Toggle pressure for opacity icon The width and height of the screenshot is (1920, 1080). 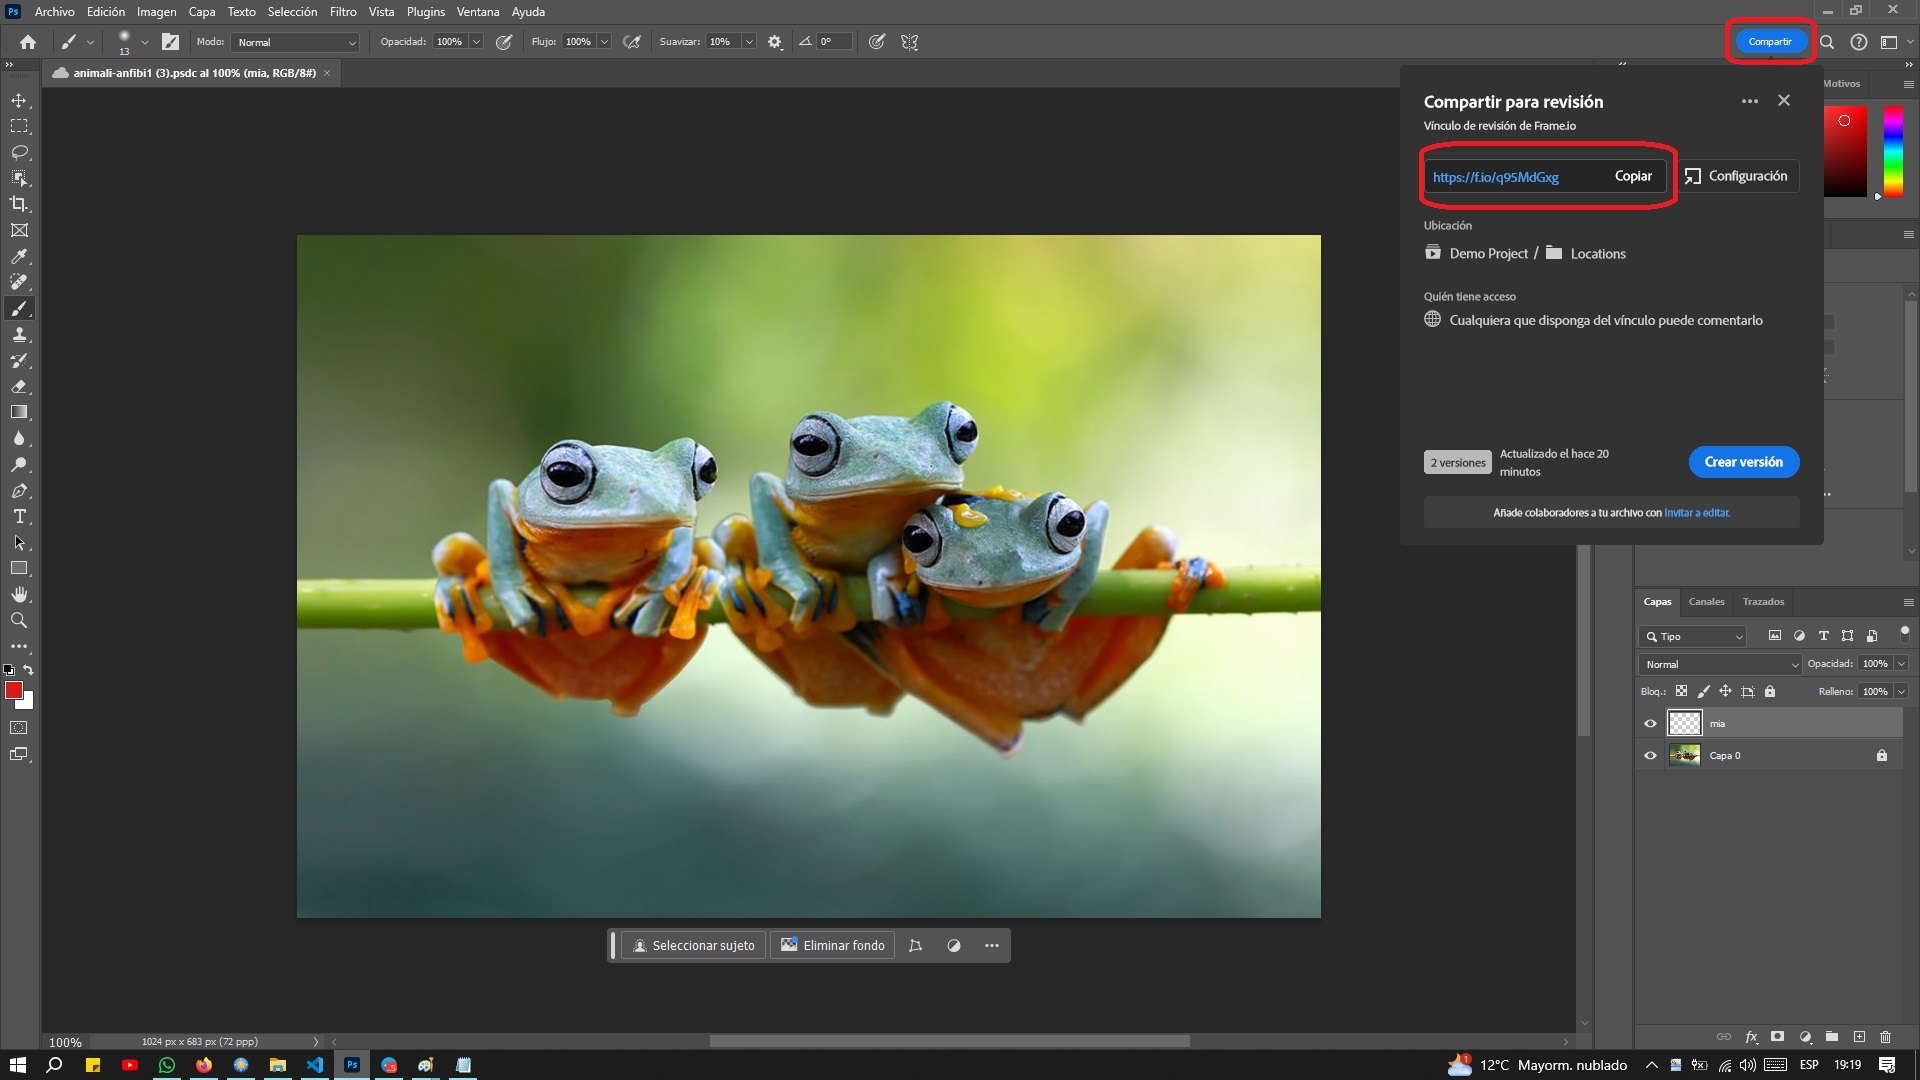pyautogui.click(x=504, y=42)
